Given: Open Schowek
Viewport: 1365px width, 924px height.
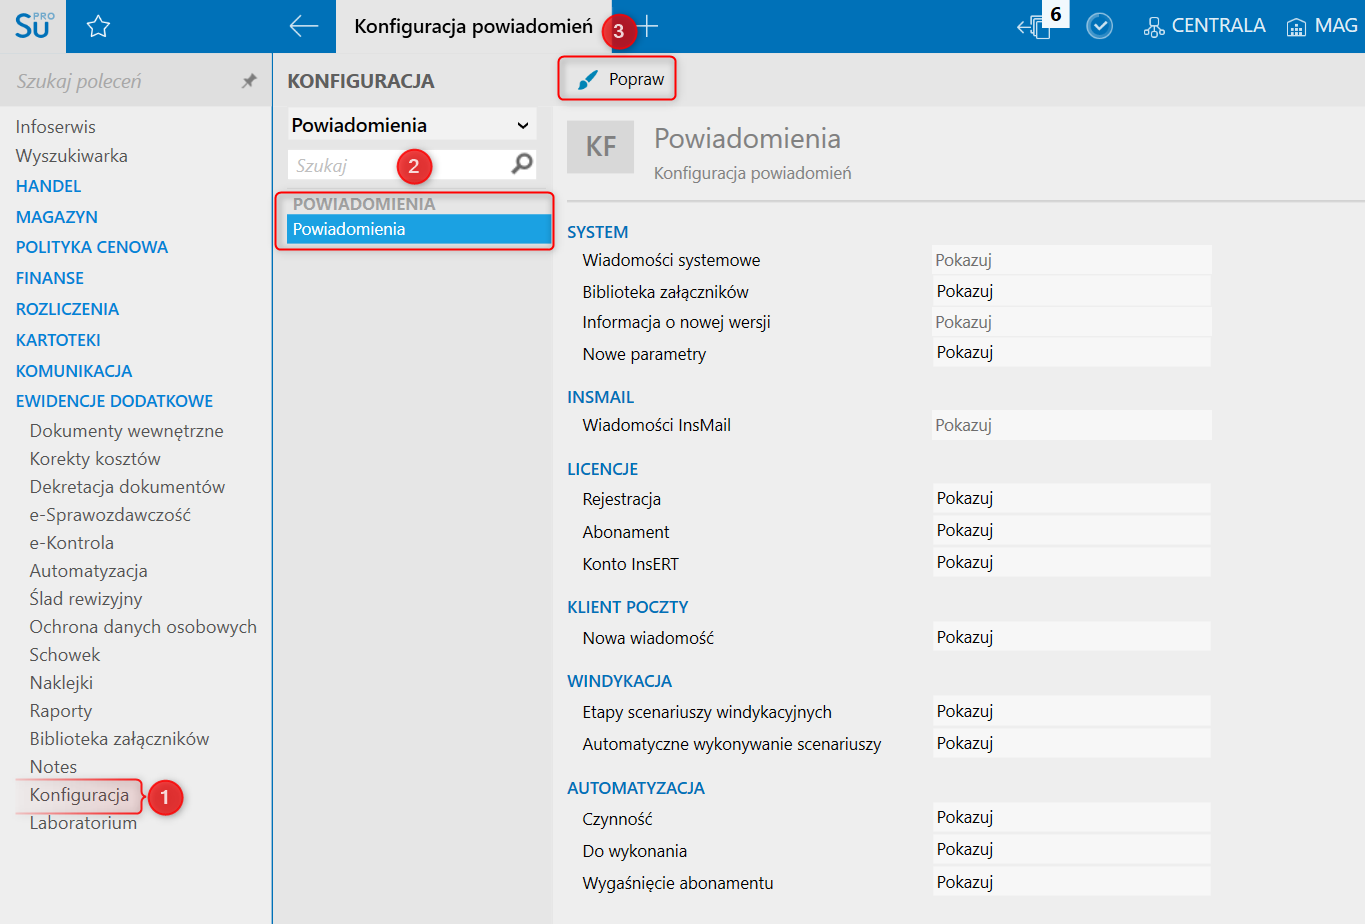Looking at the screenshot, I should (65, 655).
